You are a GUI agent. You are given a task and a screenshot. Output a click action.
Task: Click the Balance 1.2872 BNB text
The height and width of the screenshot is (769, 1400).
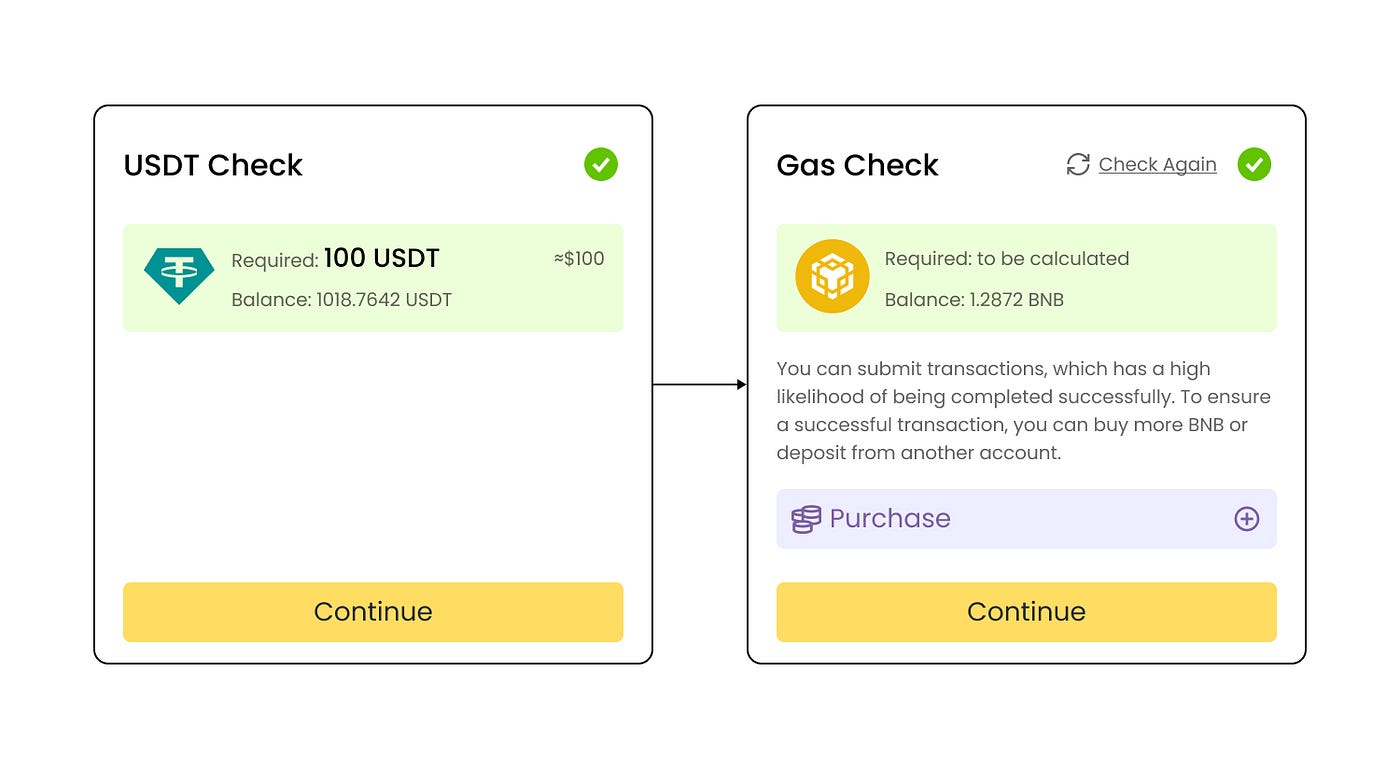[974, 300]
